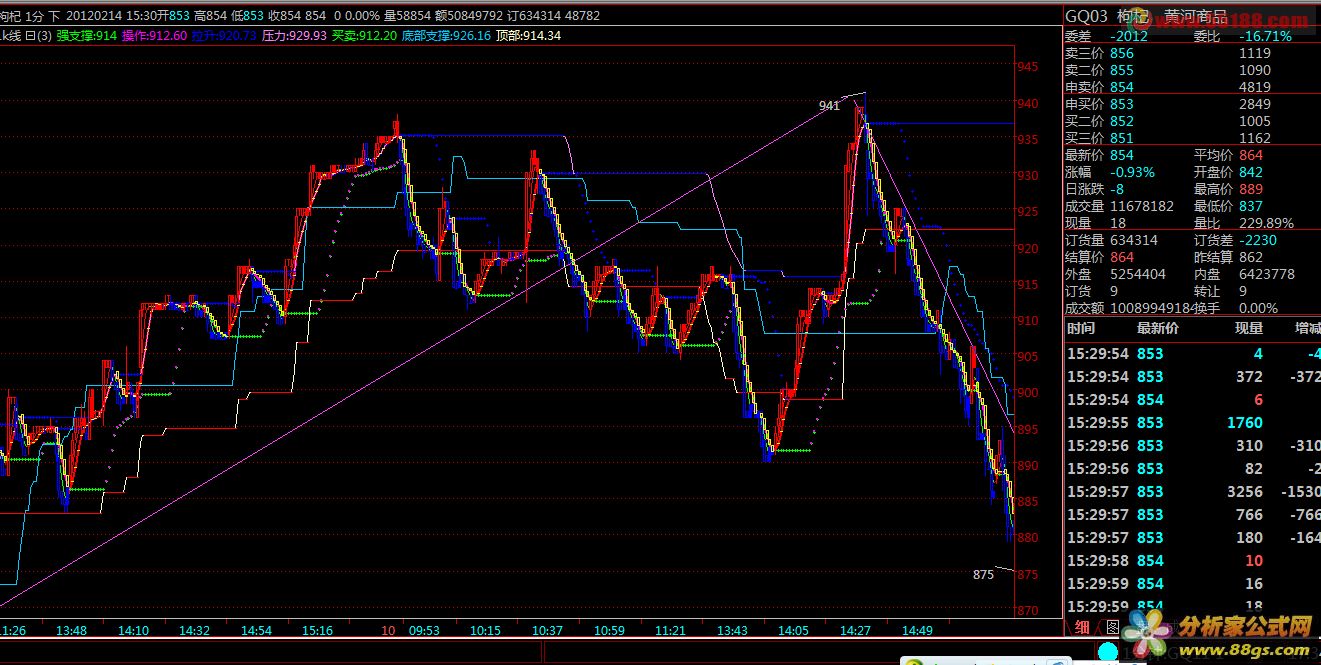
Task: Click the 压力:929.93 indicator label
Action: coord(294,35)
